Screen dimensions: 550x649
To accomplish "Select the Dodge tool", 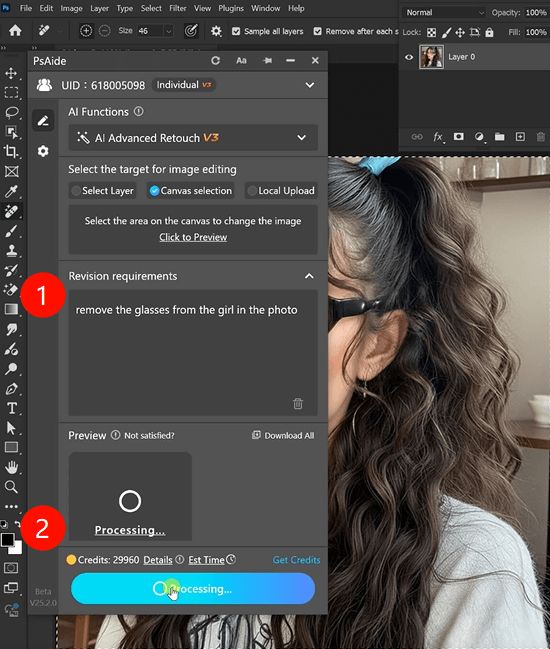I will coord(11,368).
